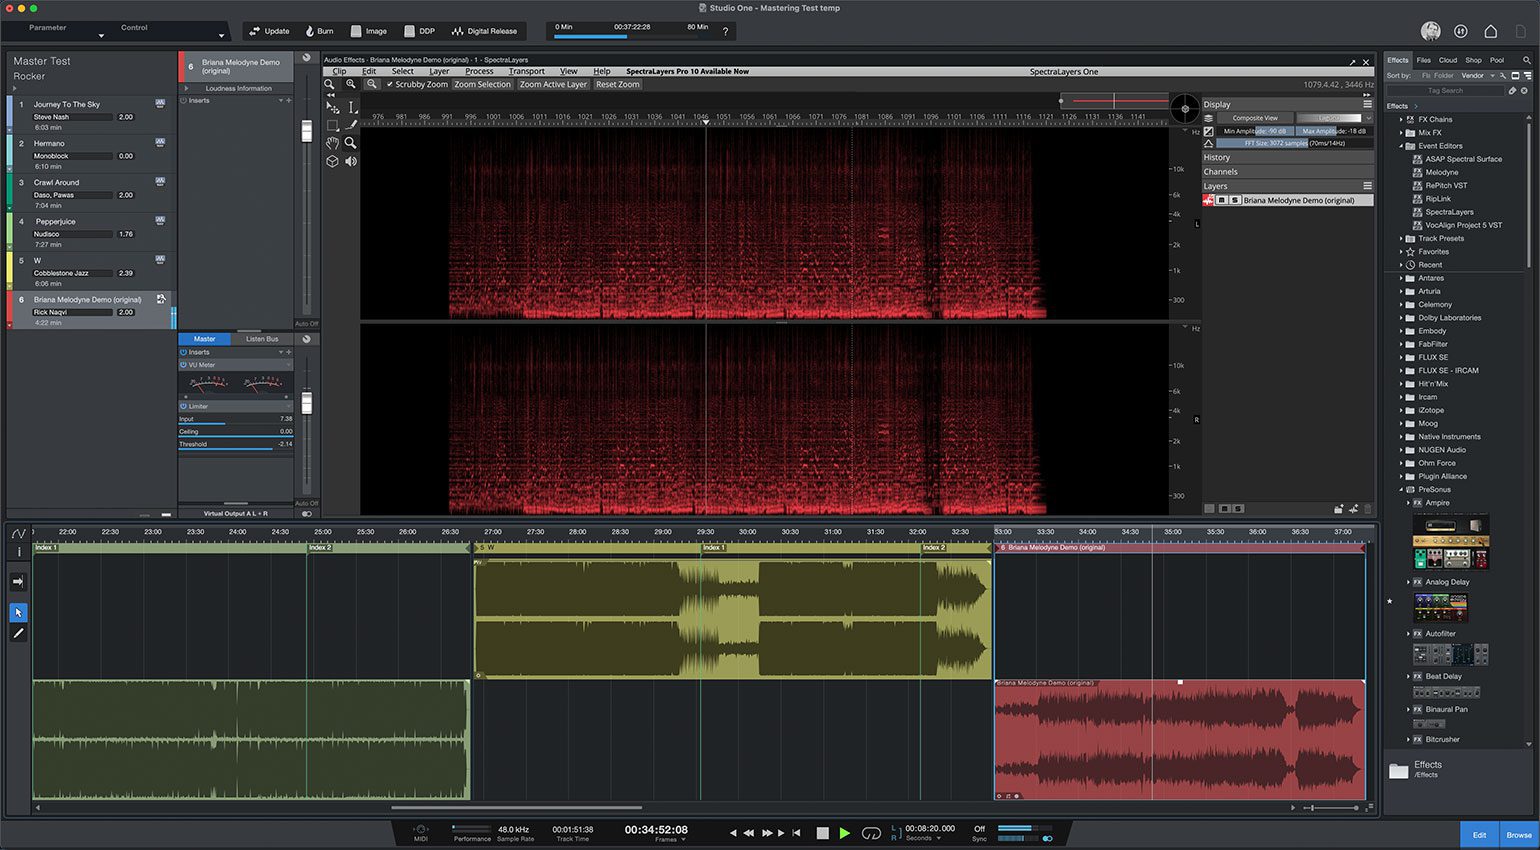This screenshot has height=850, width=1540.
Task: Click the MIDI icon in the transport bar
Action: tap(420, 831)
